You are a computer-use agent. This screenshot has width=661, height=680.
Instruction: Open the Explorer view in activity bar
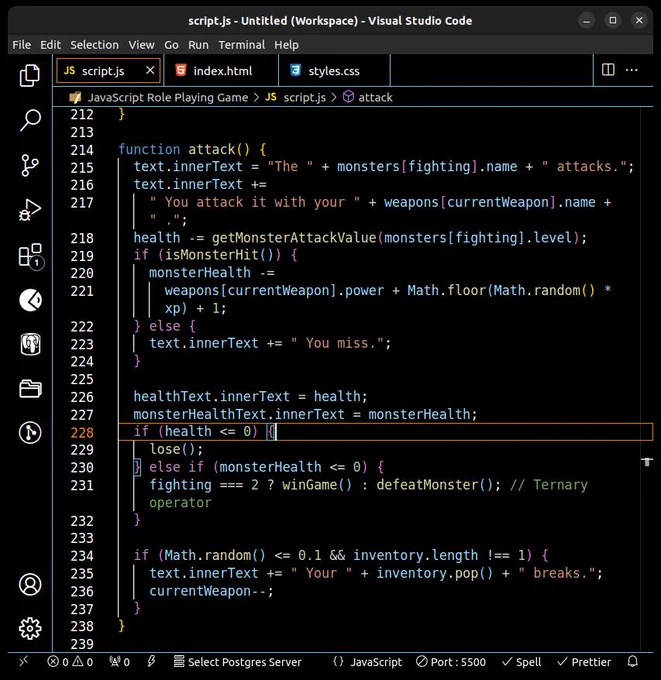(x=29, y=75)
